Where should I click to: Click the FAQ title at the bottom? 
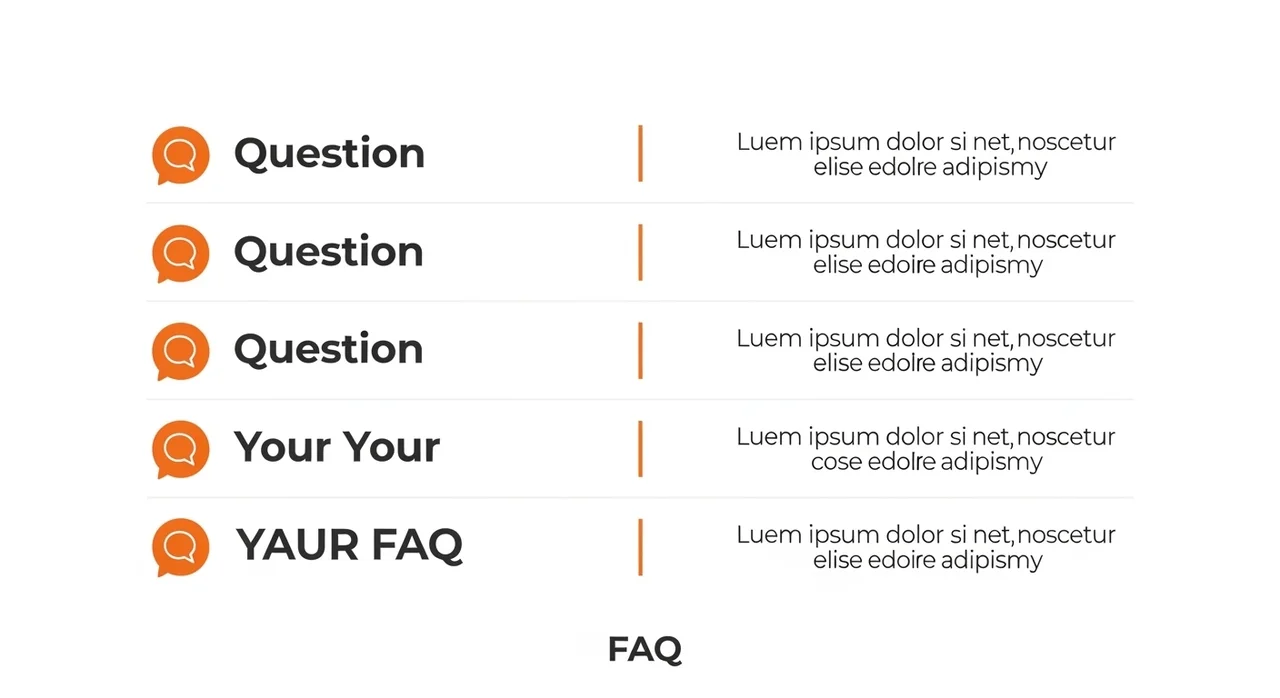point(644,649)
